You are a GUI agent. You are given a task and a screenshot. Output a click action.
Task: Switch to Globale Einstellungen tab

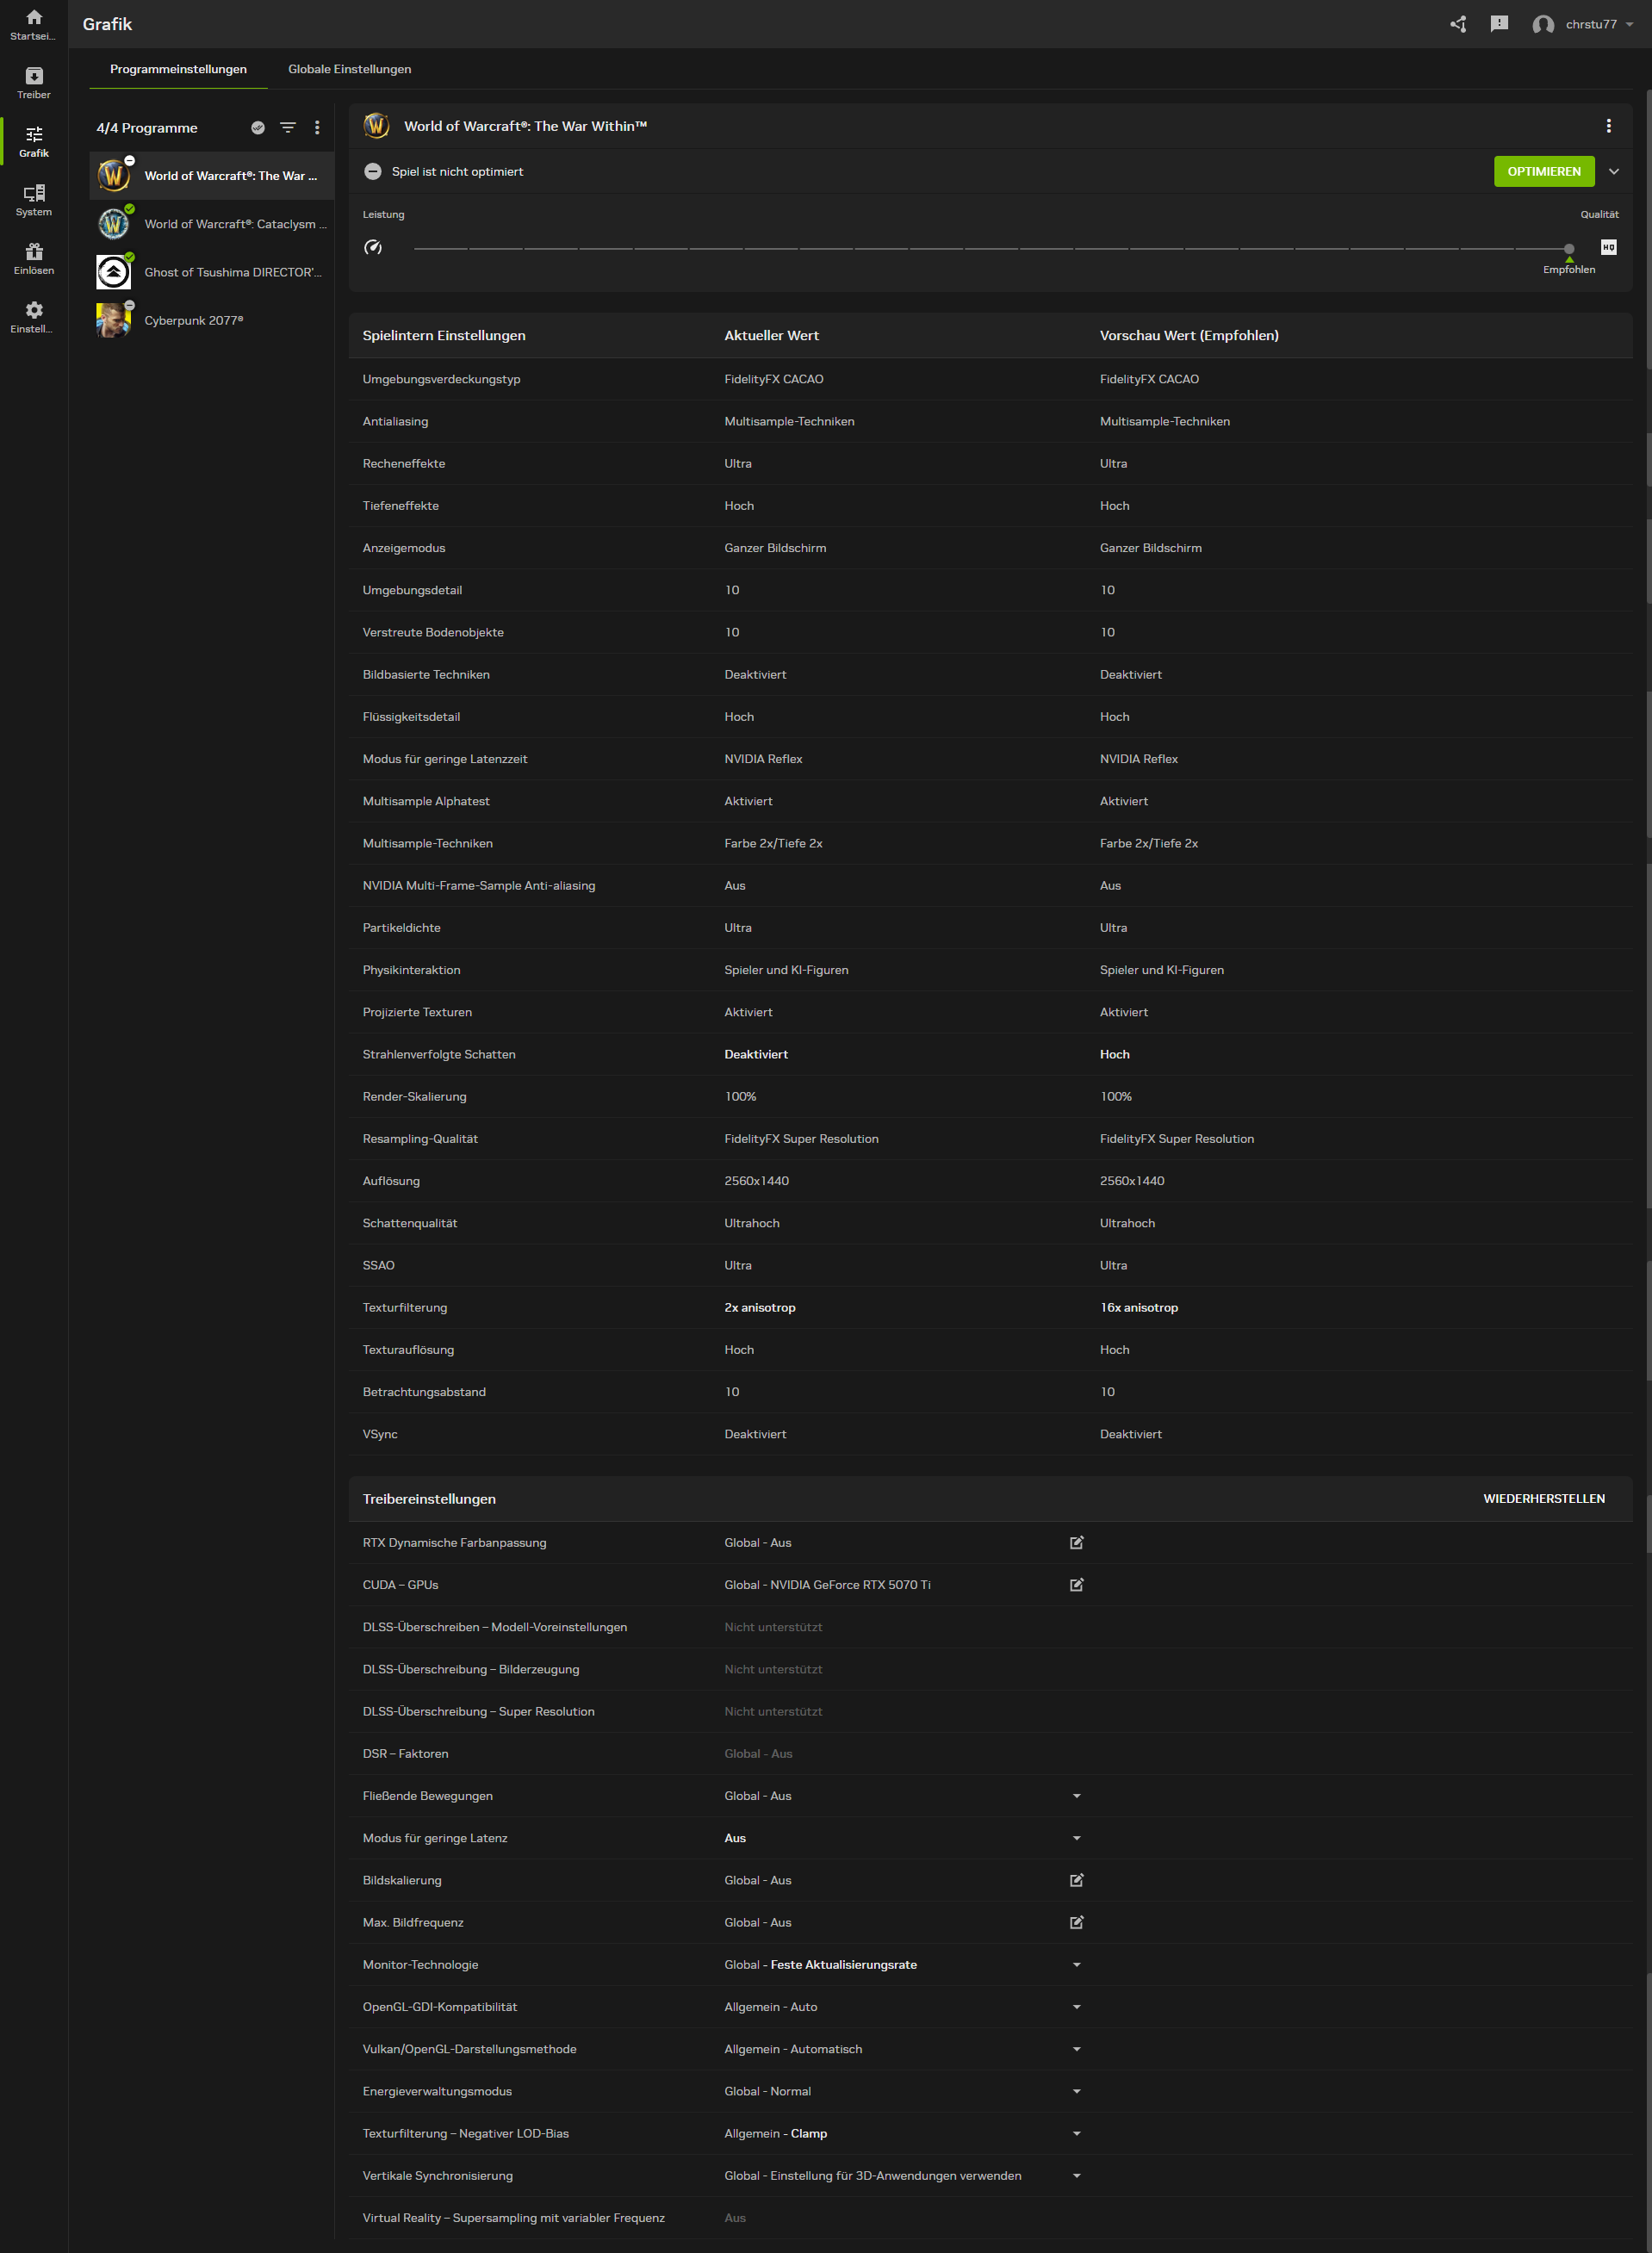tap(349, 69)
